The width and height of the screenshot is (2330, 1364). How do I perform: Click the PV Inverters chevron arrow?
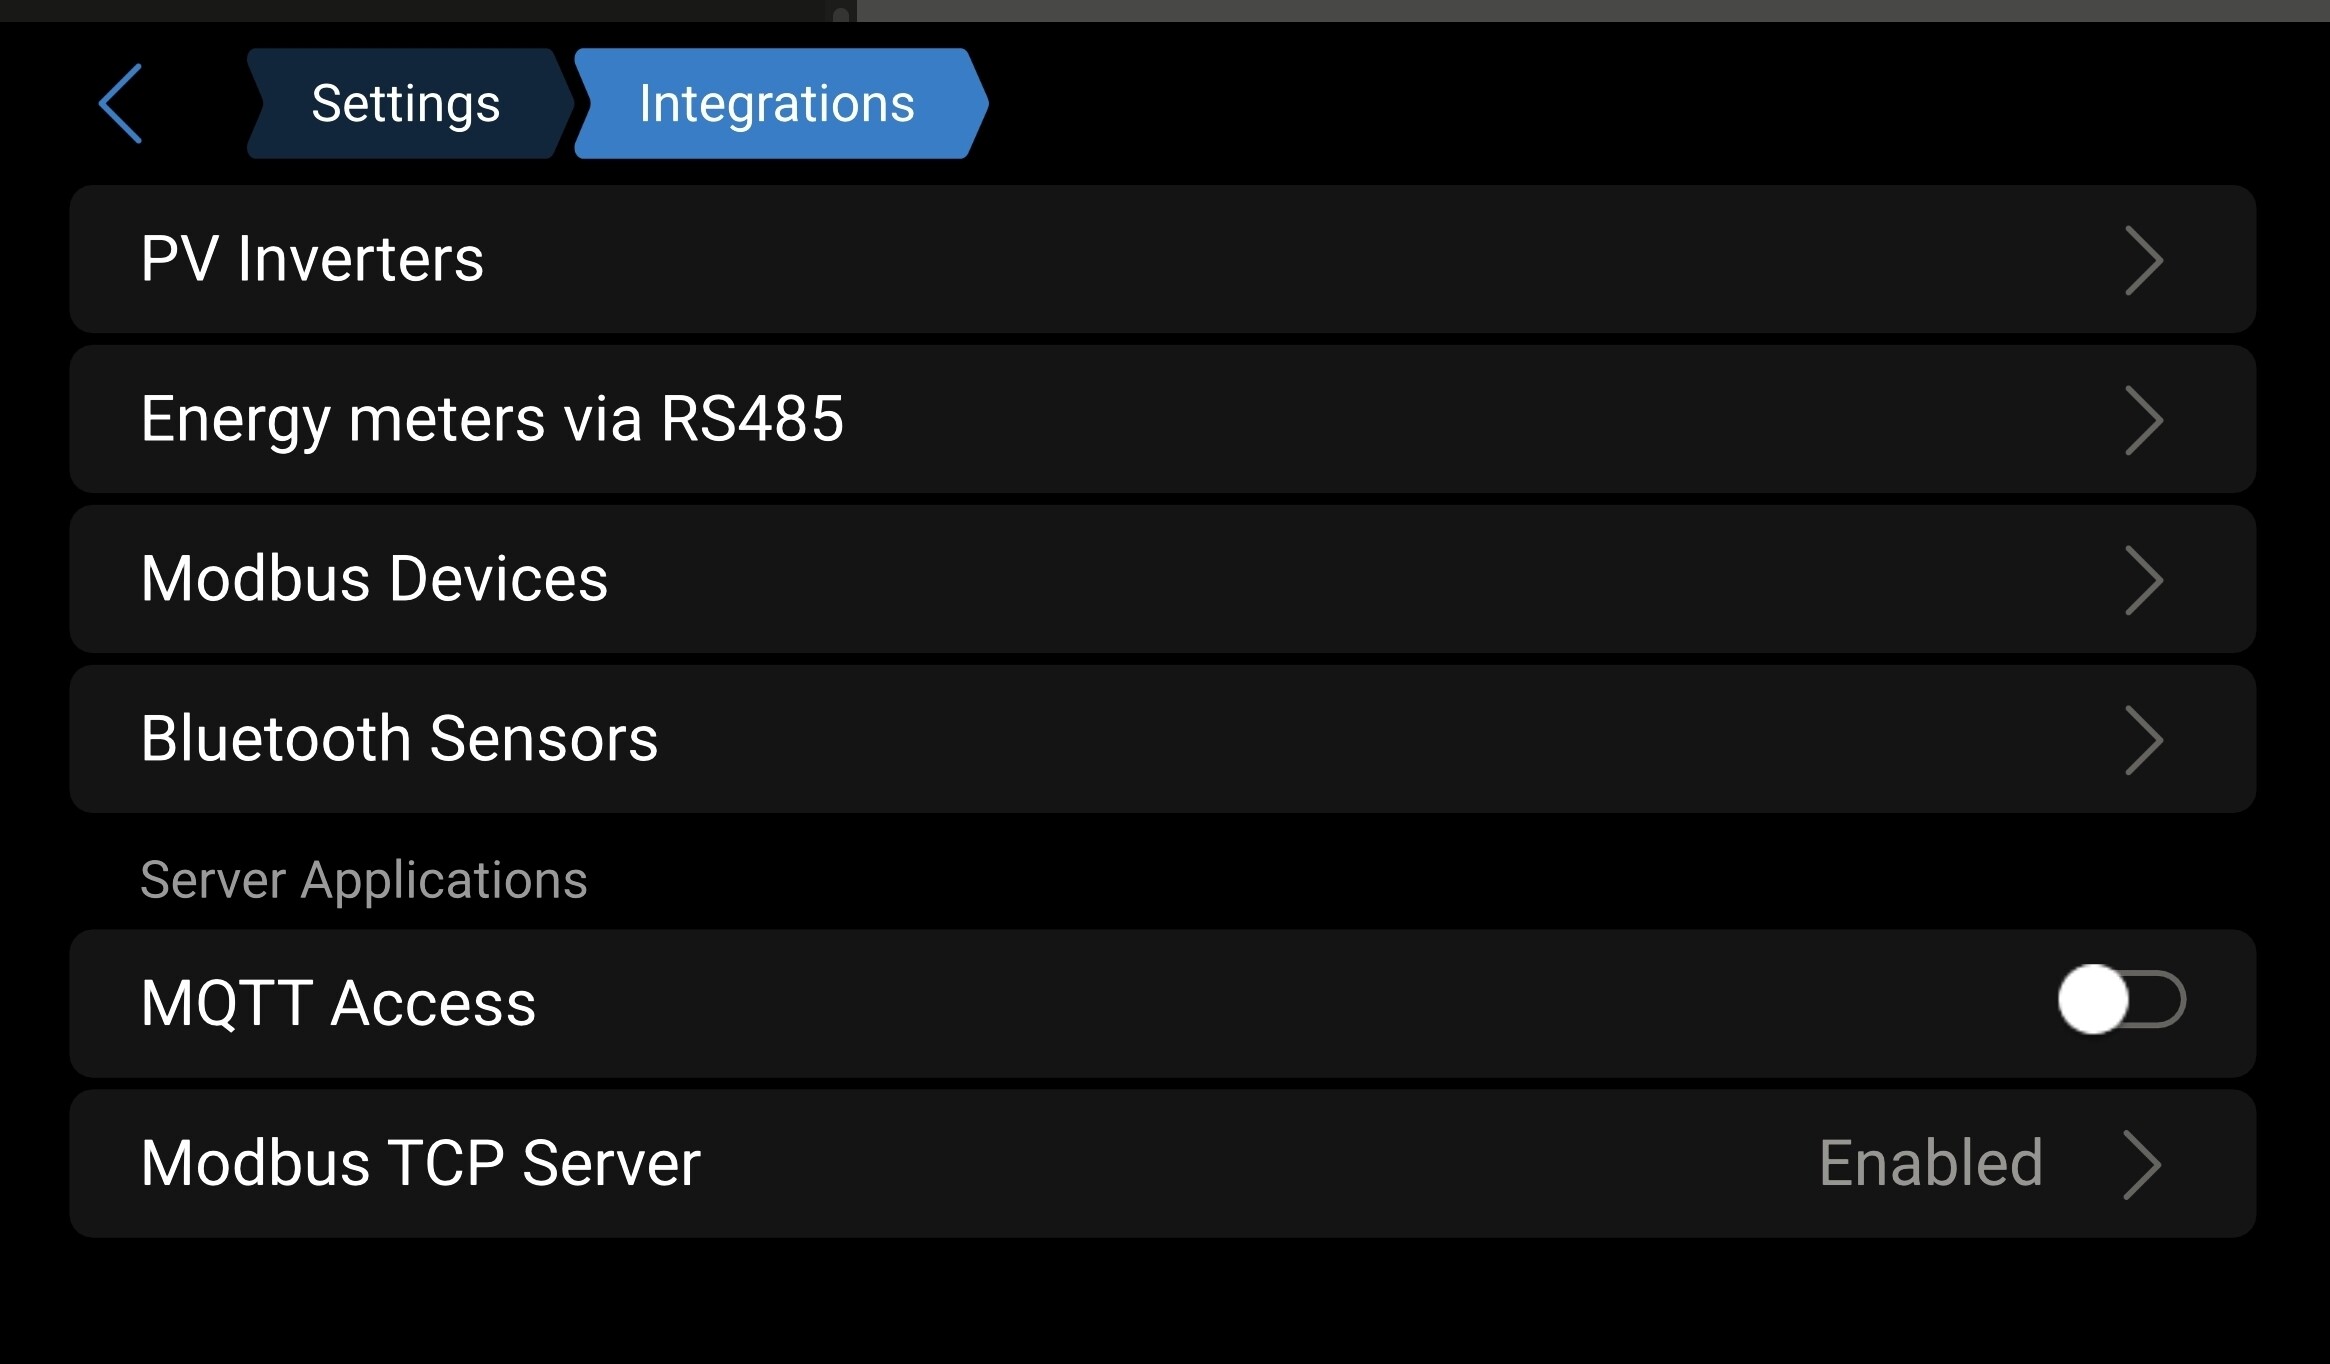(2143, 260)
